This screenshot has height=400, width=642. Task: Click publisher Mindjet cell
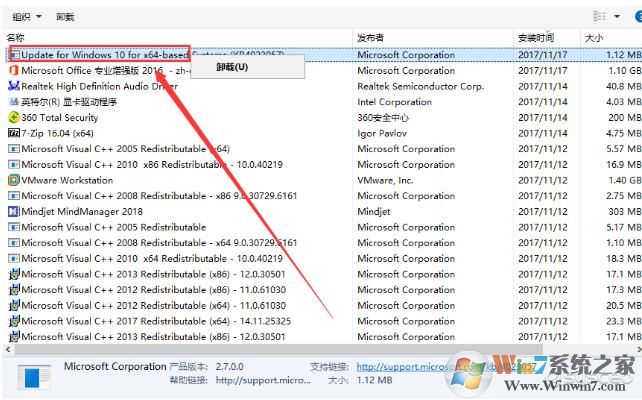coord(373,212)
